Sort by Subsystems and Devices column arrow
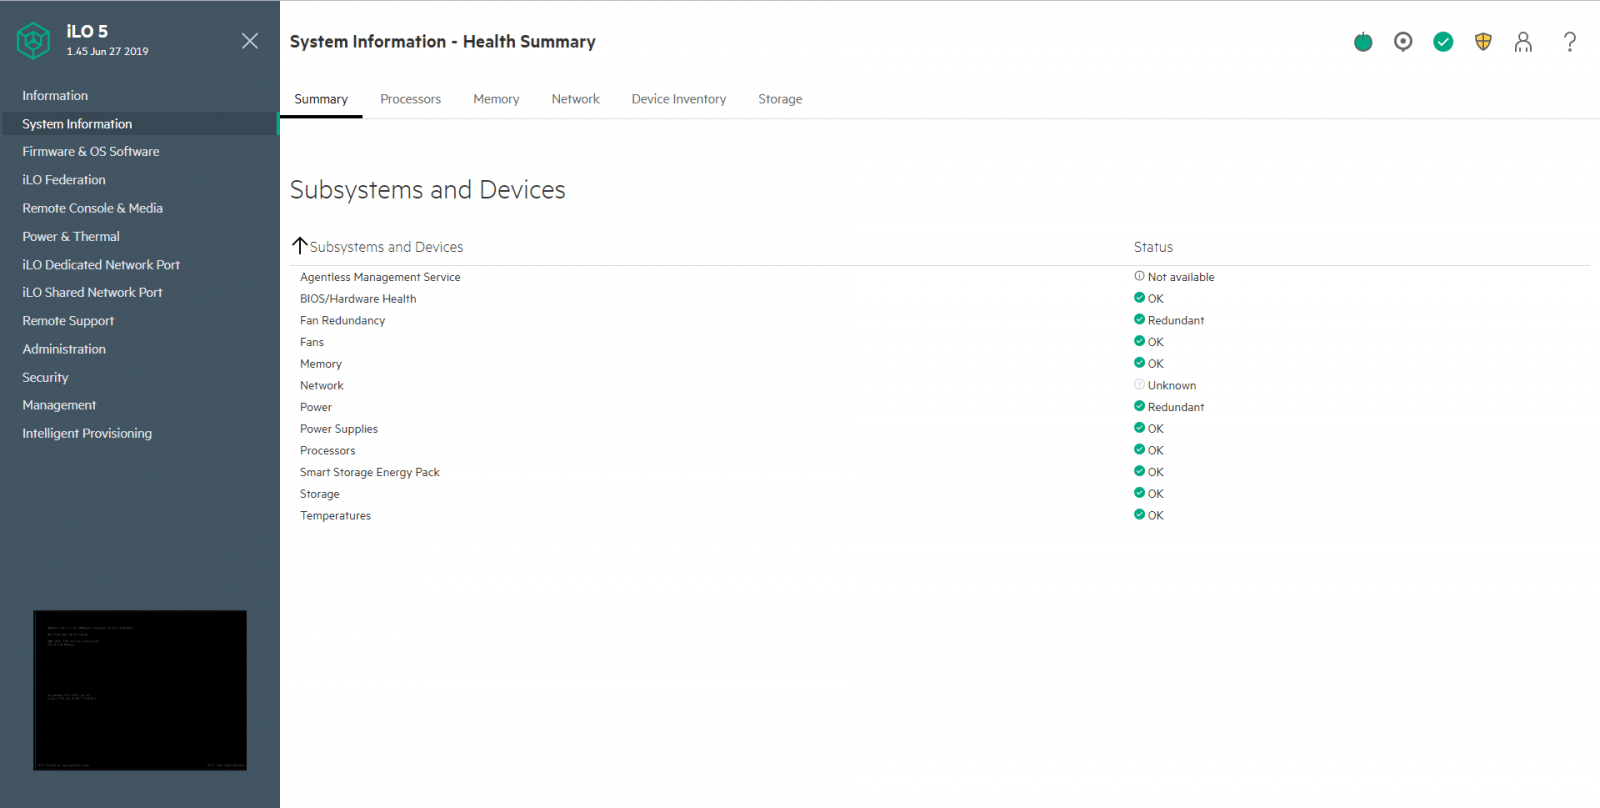 [299, 245]
